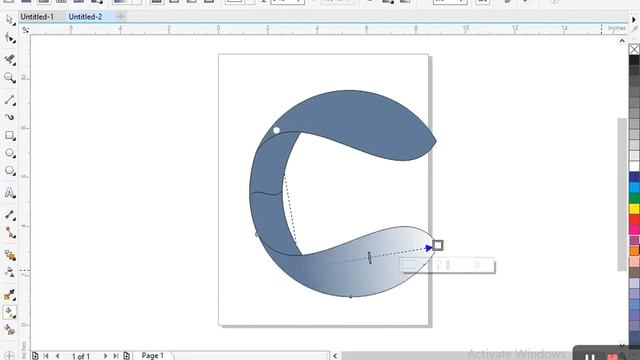Click the no-color X swatch
The image size is (640, 360).
point(634,49)
